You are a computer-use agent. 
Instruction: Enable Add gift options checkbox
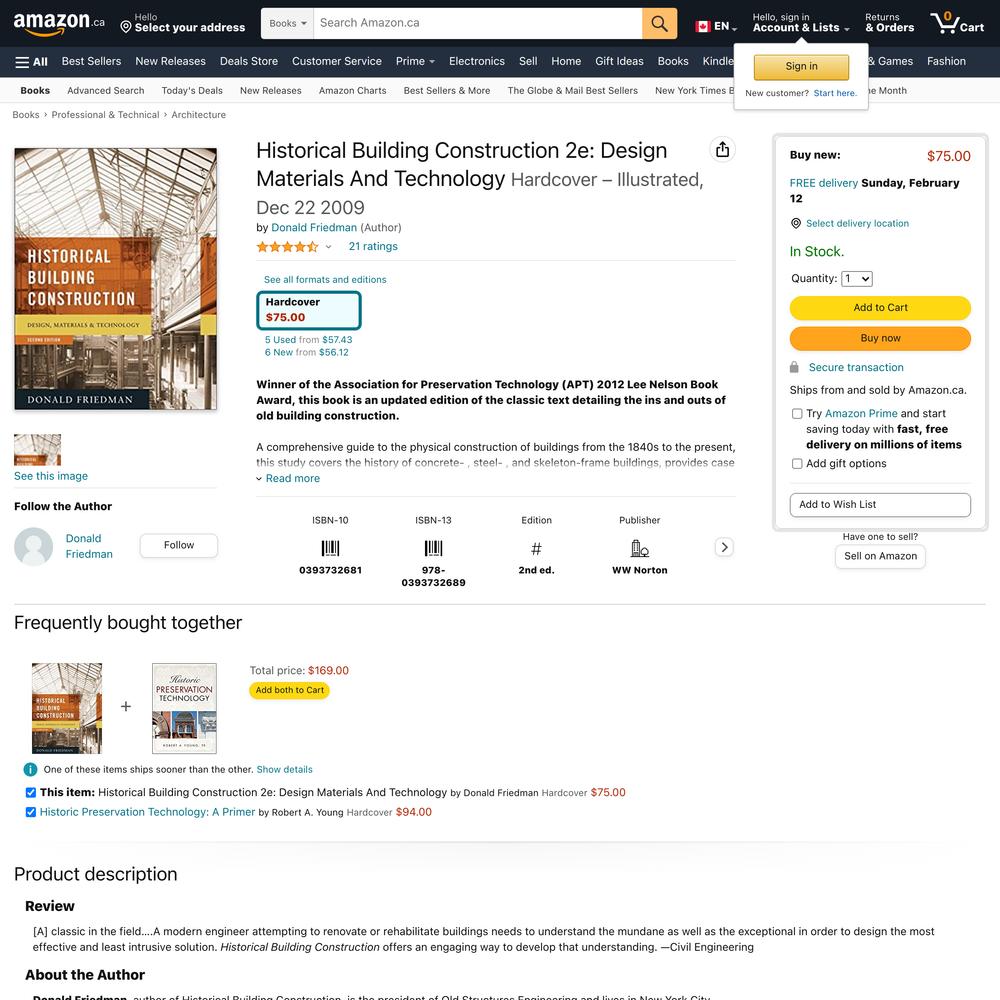[x=797, y=464]
